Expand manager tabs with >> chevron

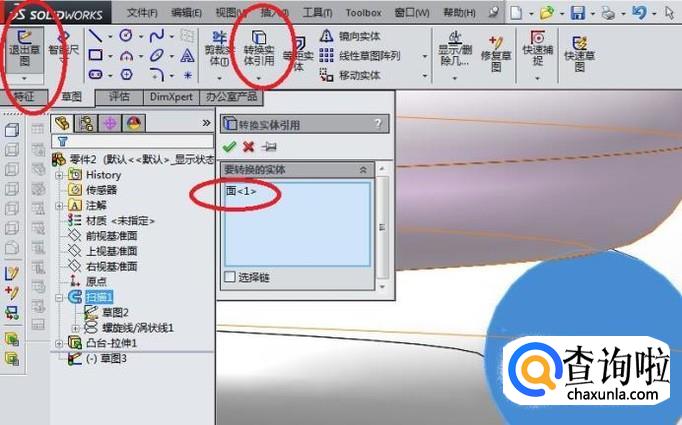(x=206, y=123)
